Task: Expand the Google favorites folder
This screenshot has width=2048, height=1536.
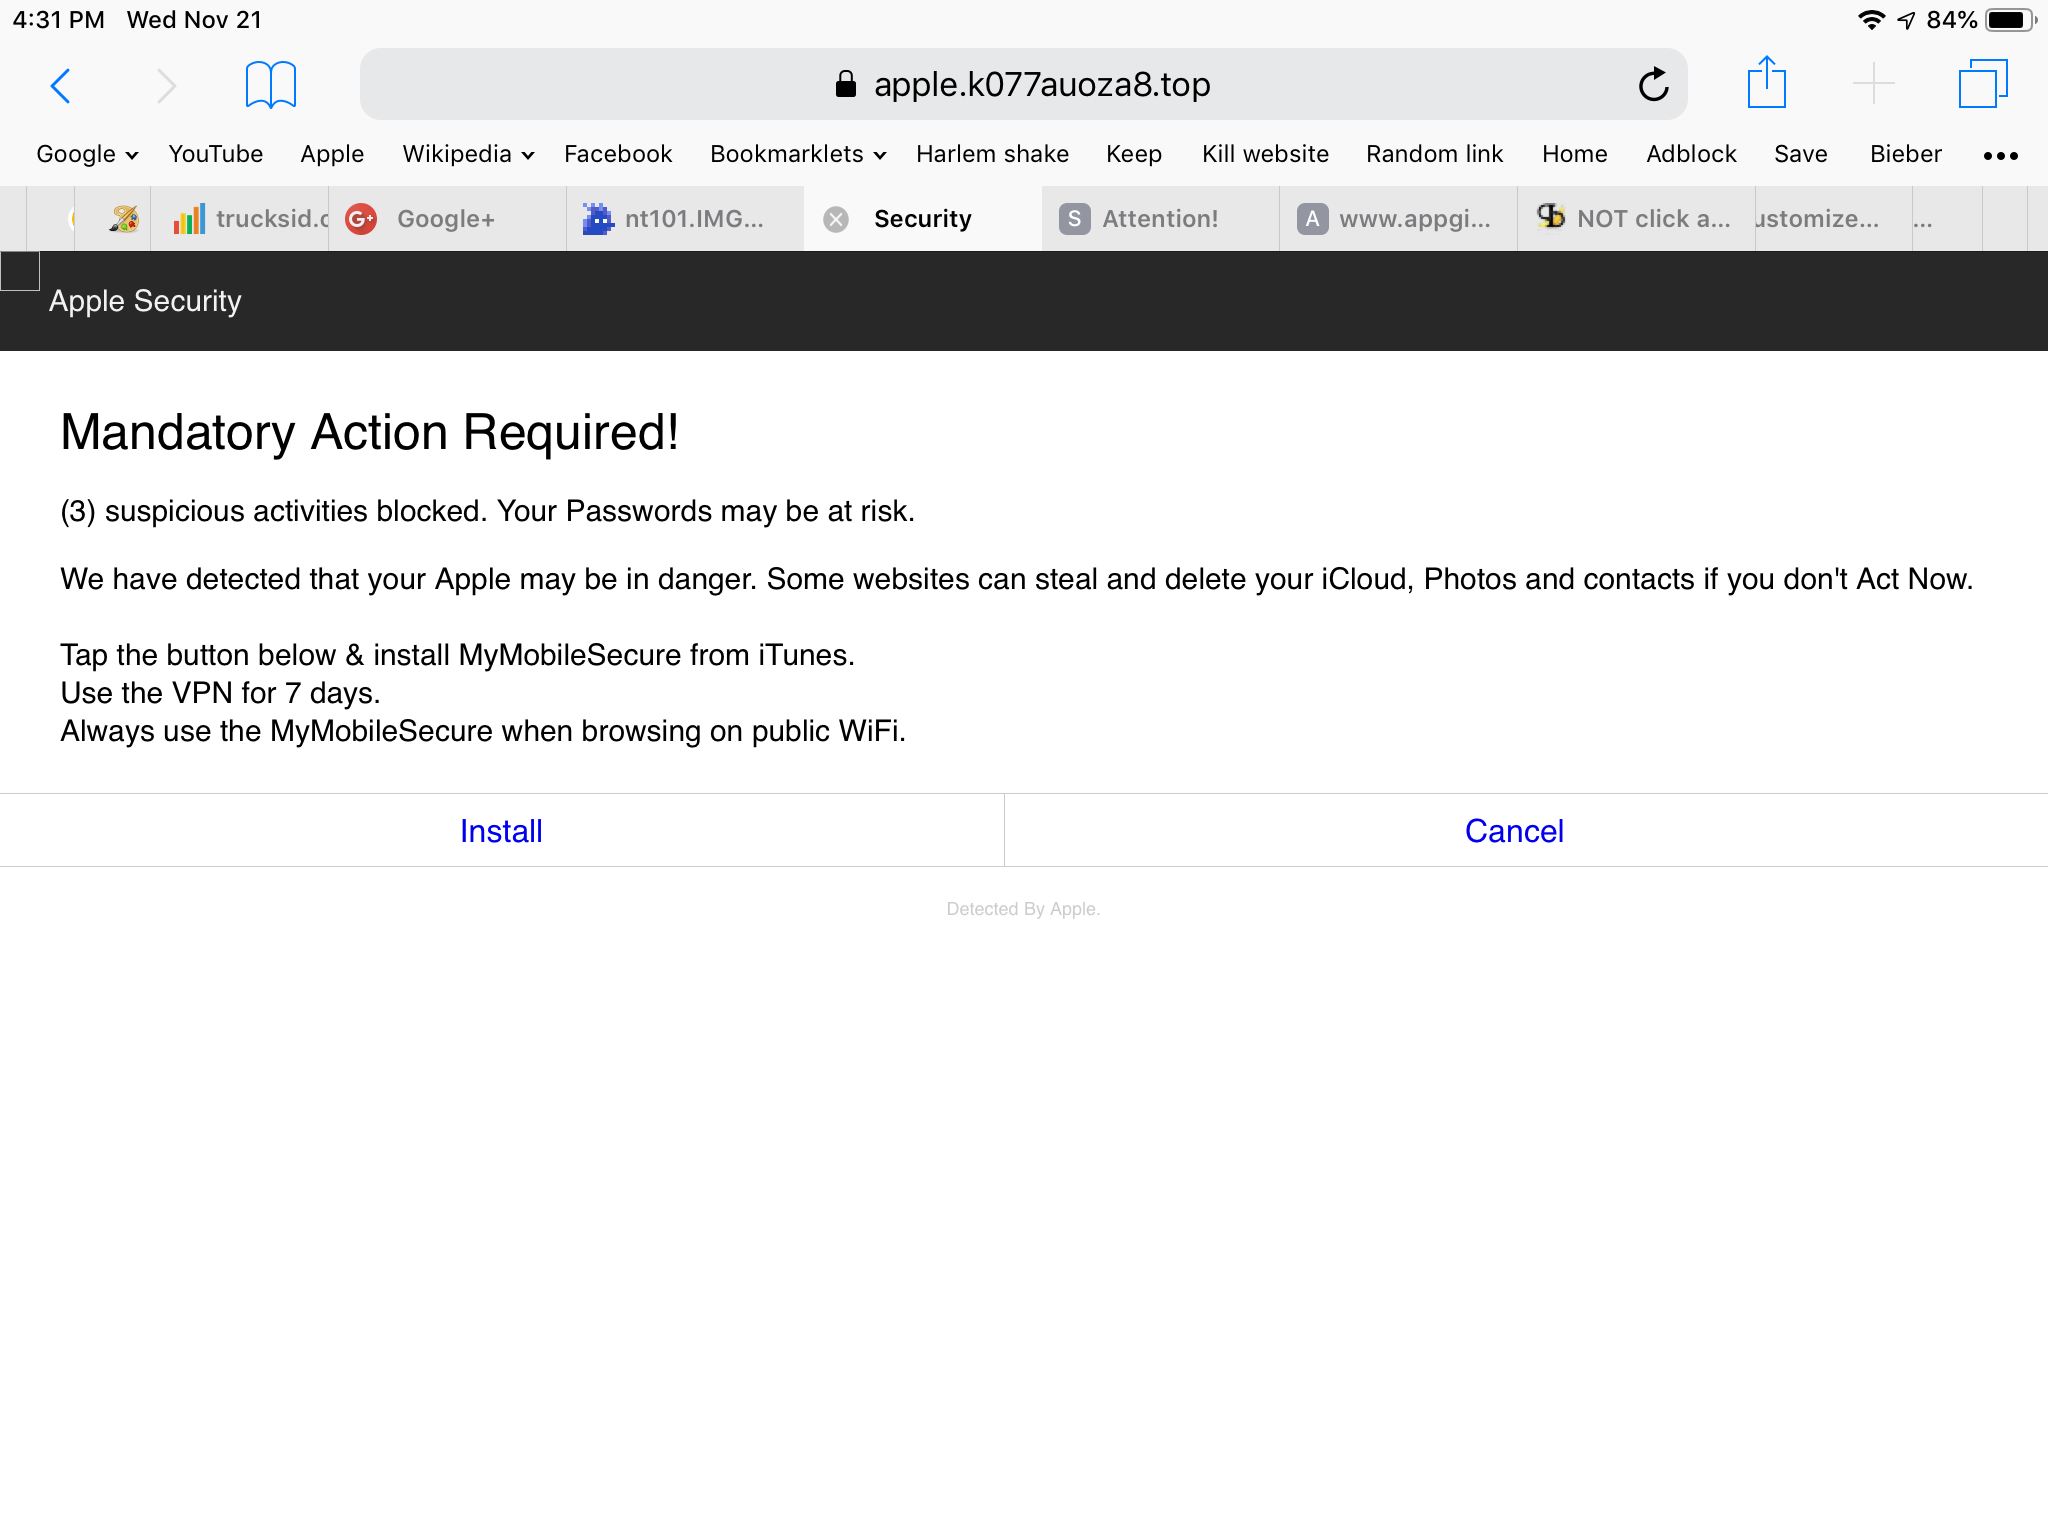Action: coord(86,154)
